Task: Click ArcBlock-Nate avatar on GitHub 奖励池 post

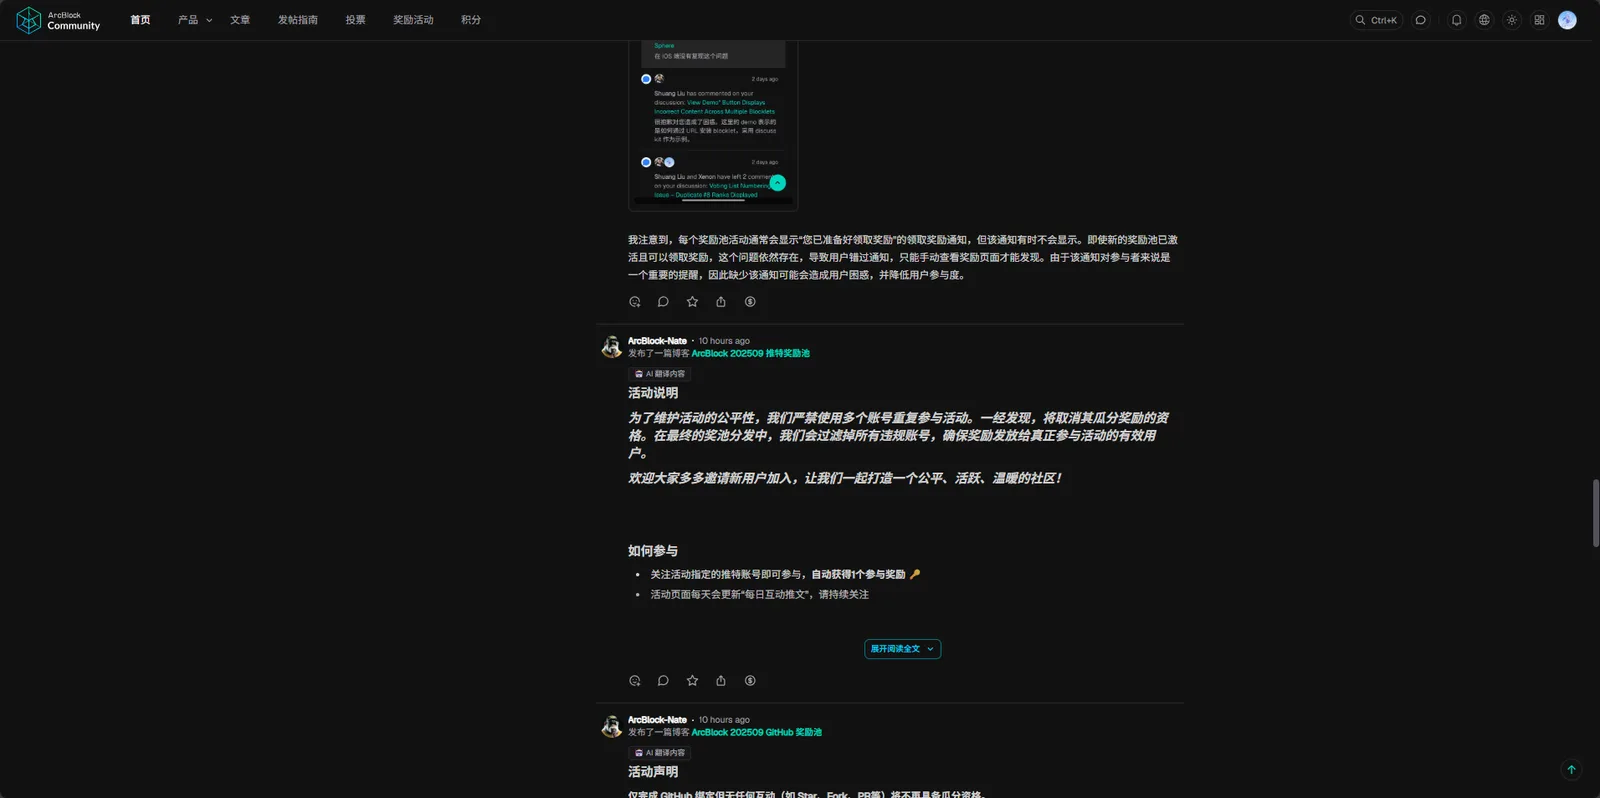Action: [x=611, y=726]
